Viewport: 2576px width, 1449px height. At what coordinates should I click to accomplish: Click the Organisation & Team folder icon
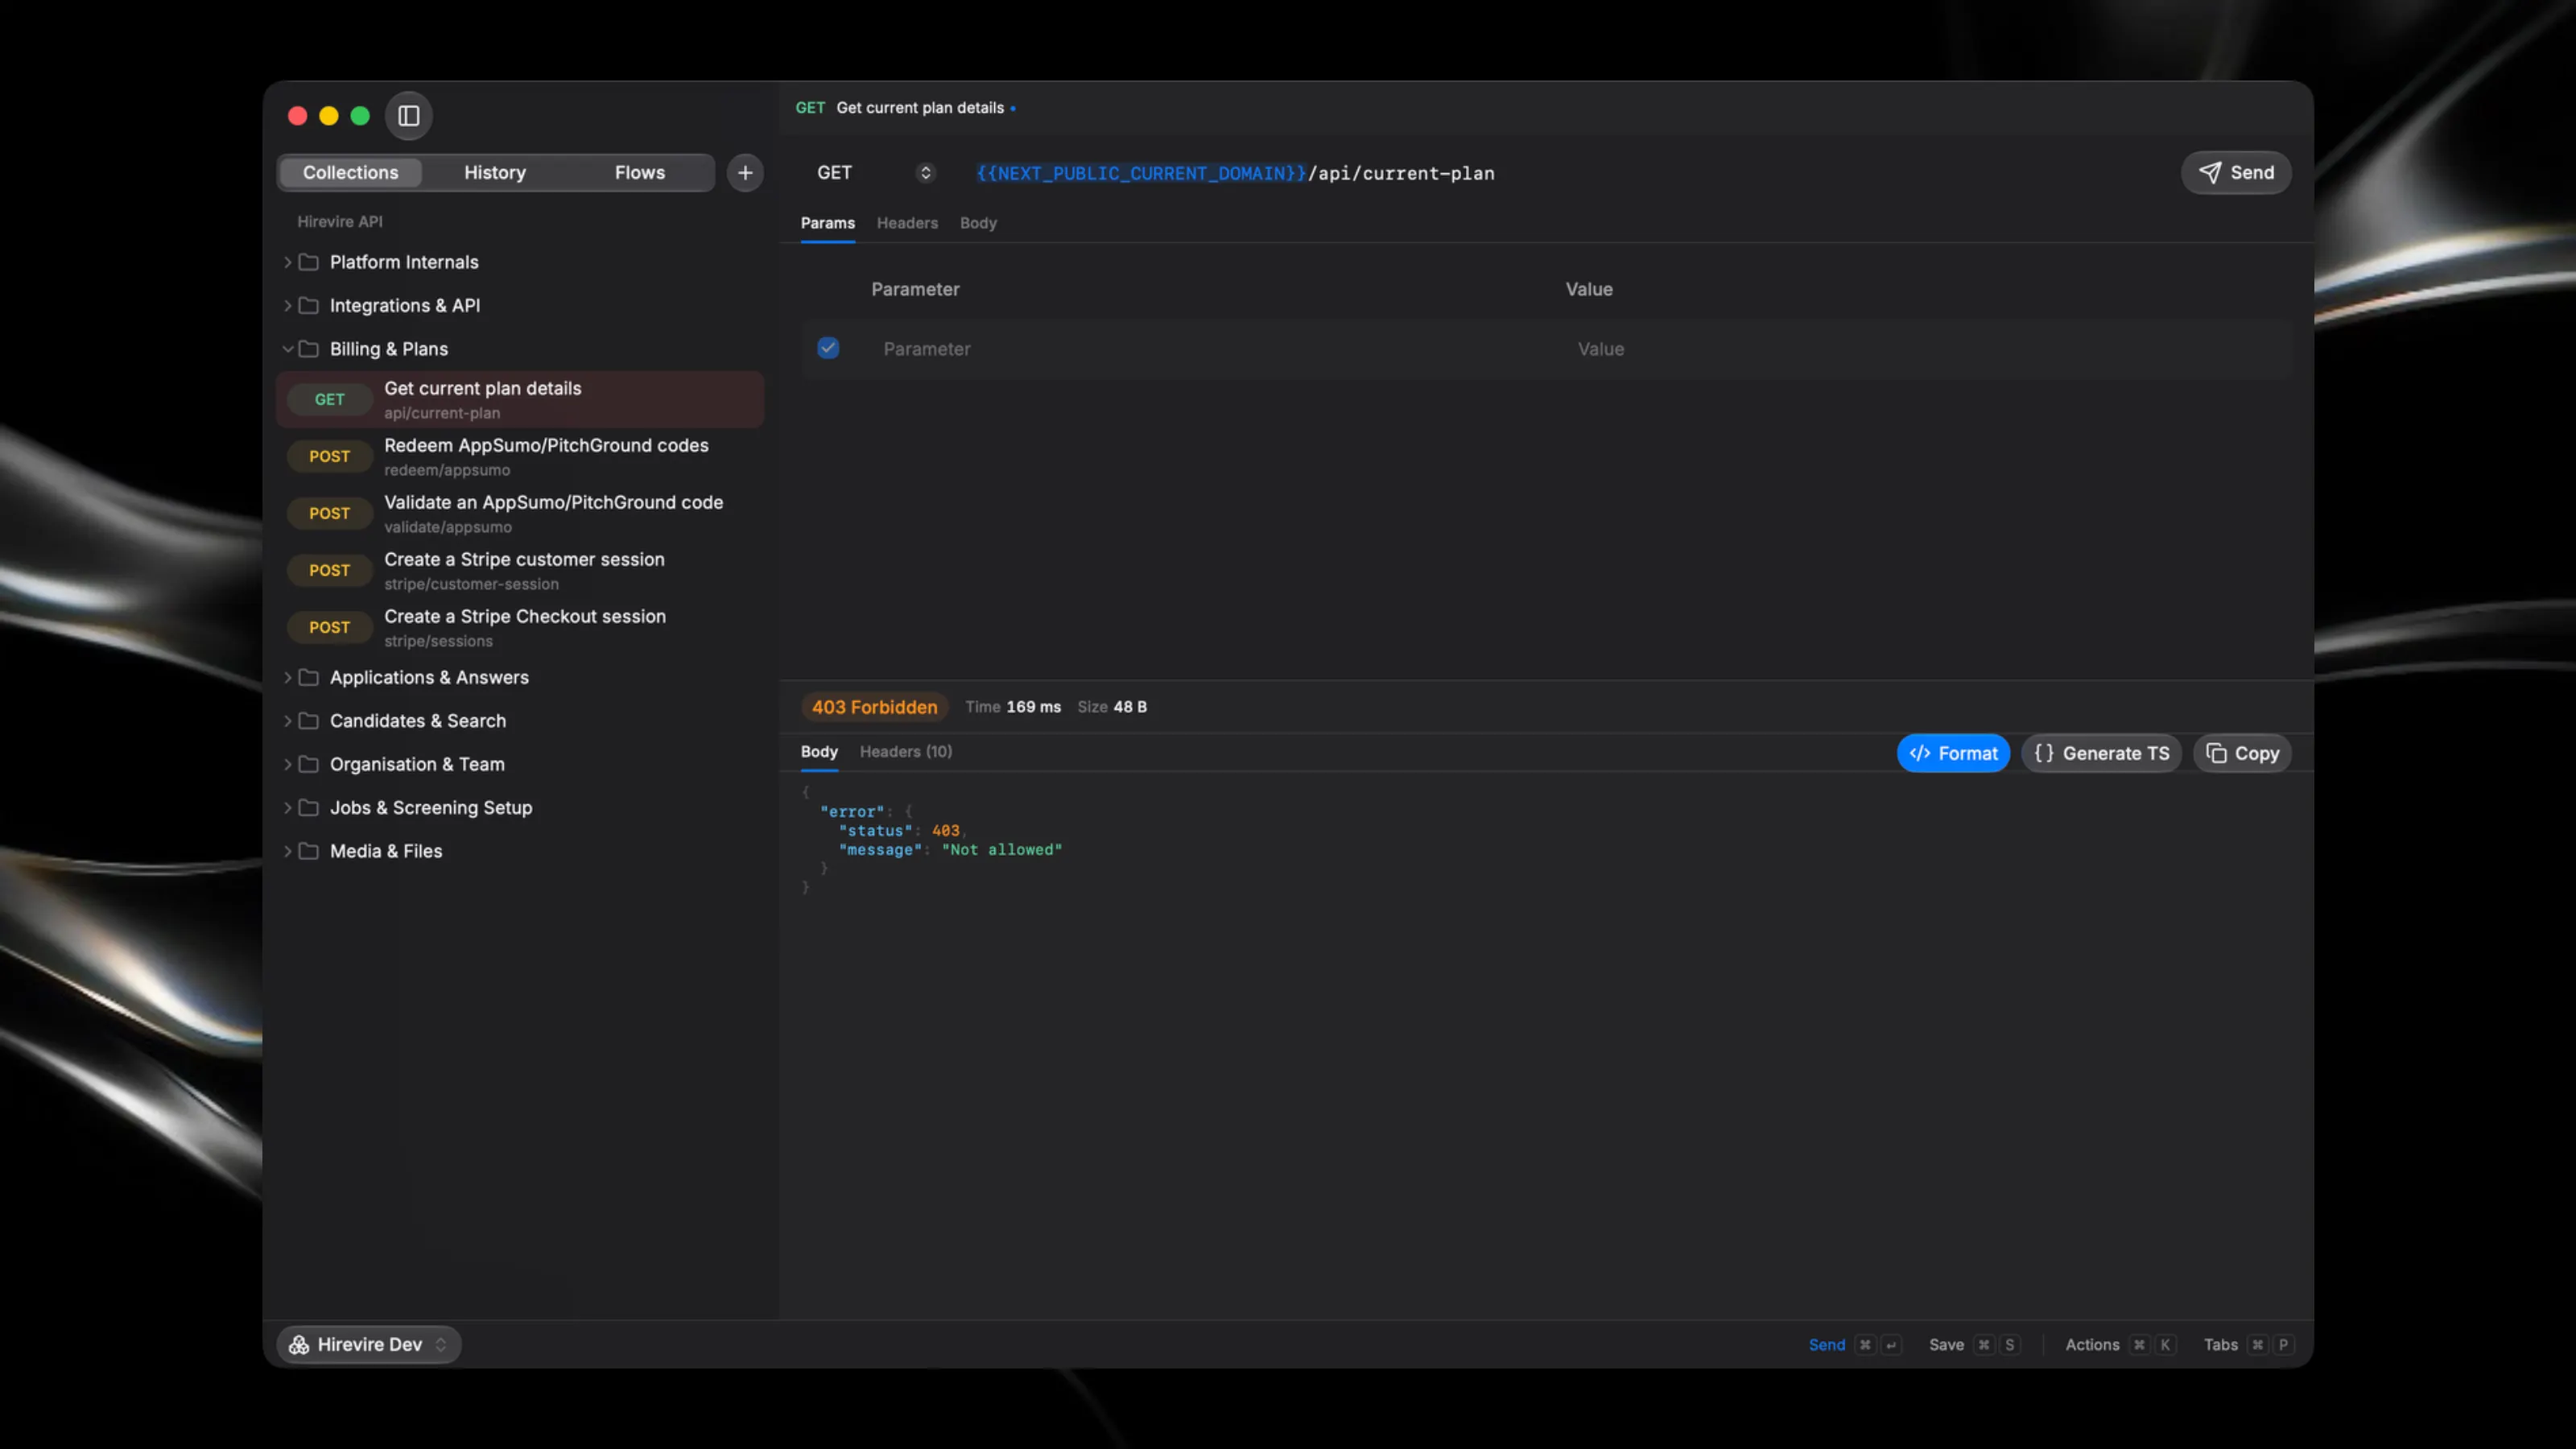(x=309, y=764)
